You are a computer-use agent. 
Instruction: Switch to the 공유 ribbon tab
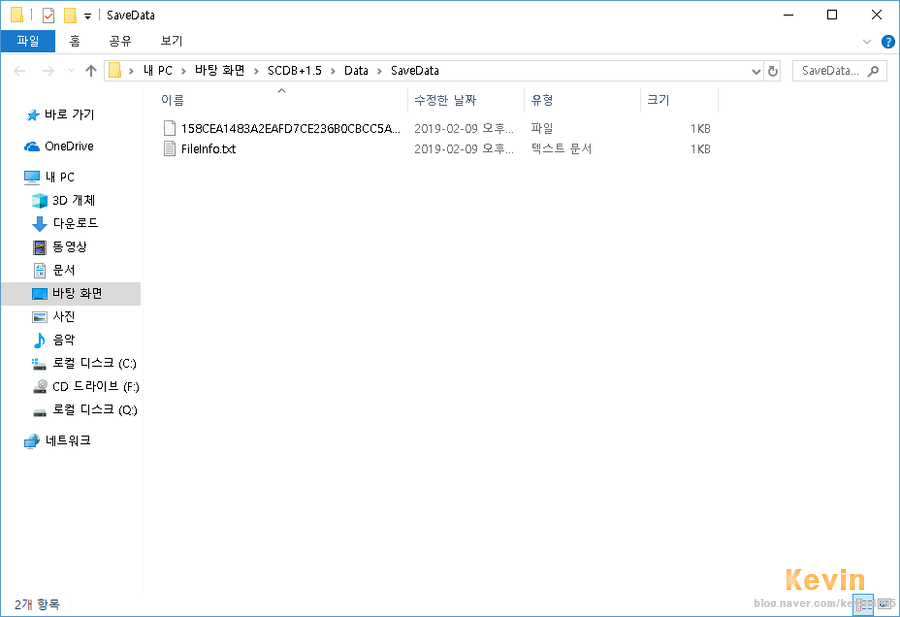coord(121,41)
